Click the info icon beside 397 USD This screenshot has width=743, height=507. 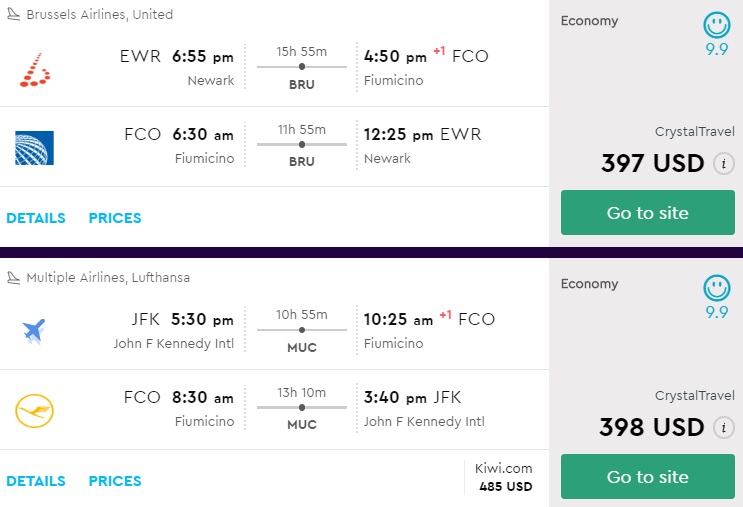point(724,164)
